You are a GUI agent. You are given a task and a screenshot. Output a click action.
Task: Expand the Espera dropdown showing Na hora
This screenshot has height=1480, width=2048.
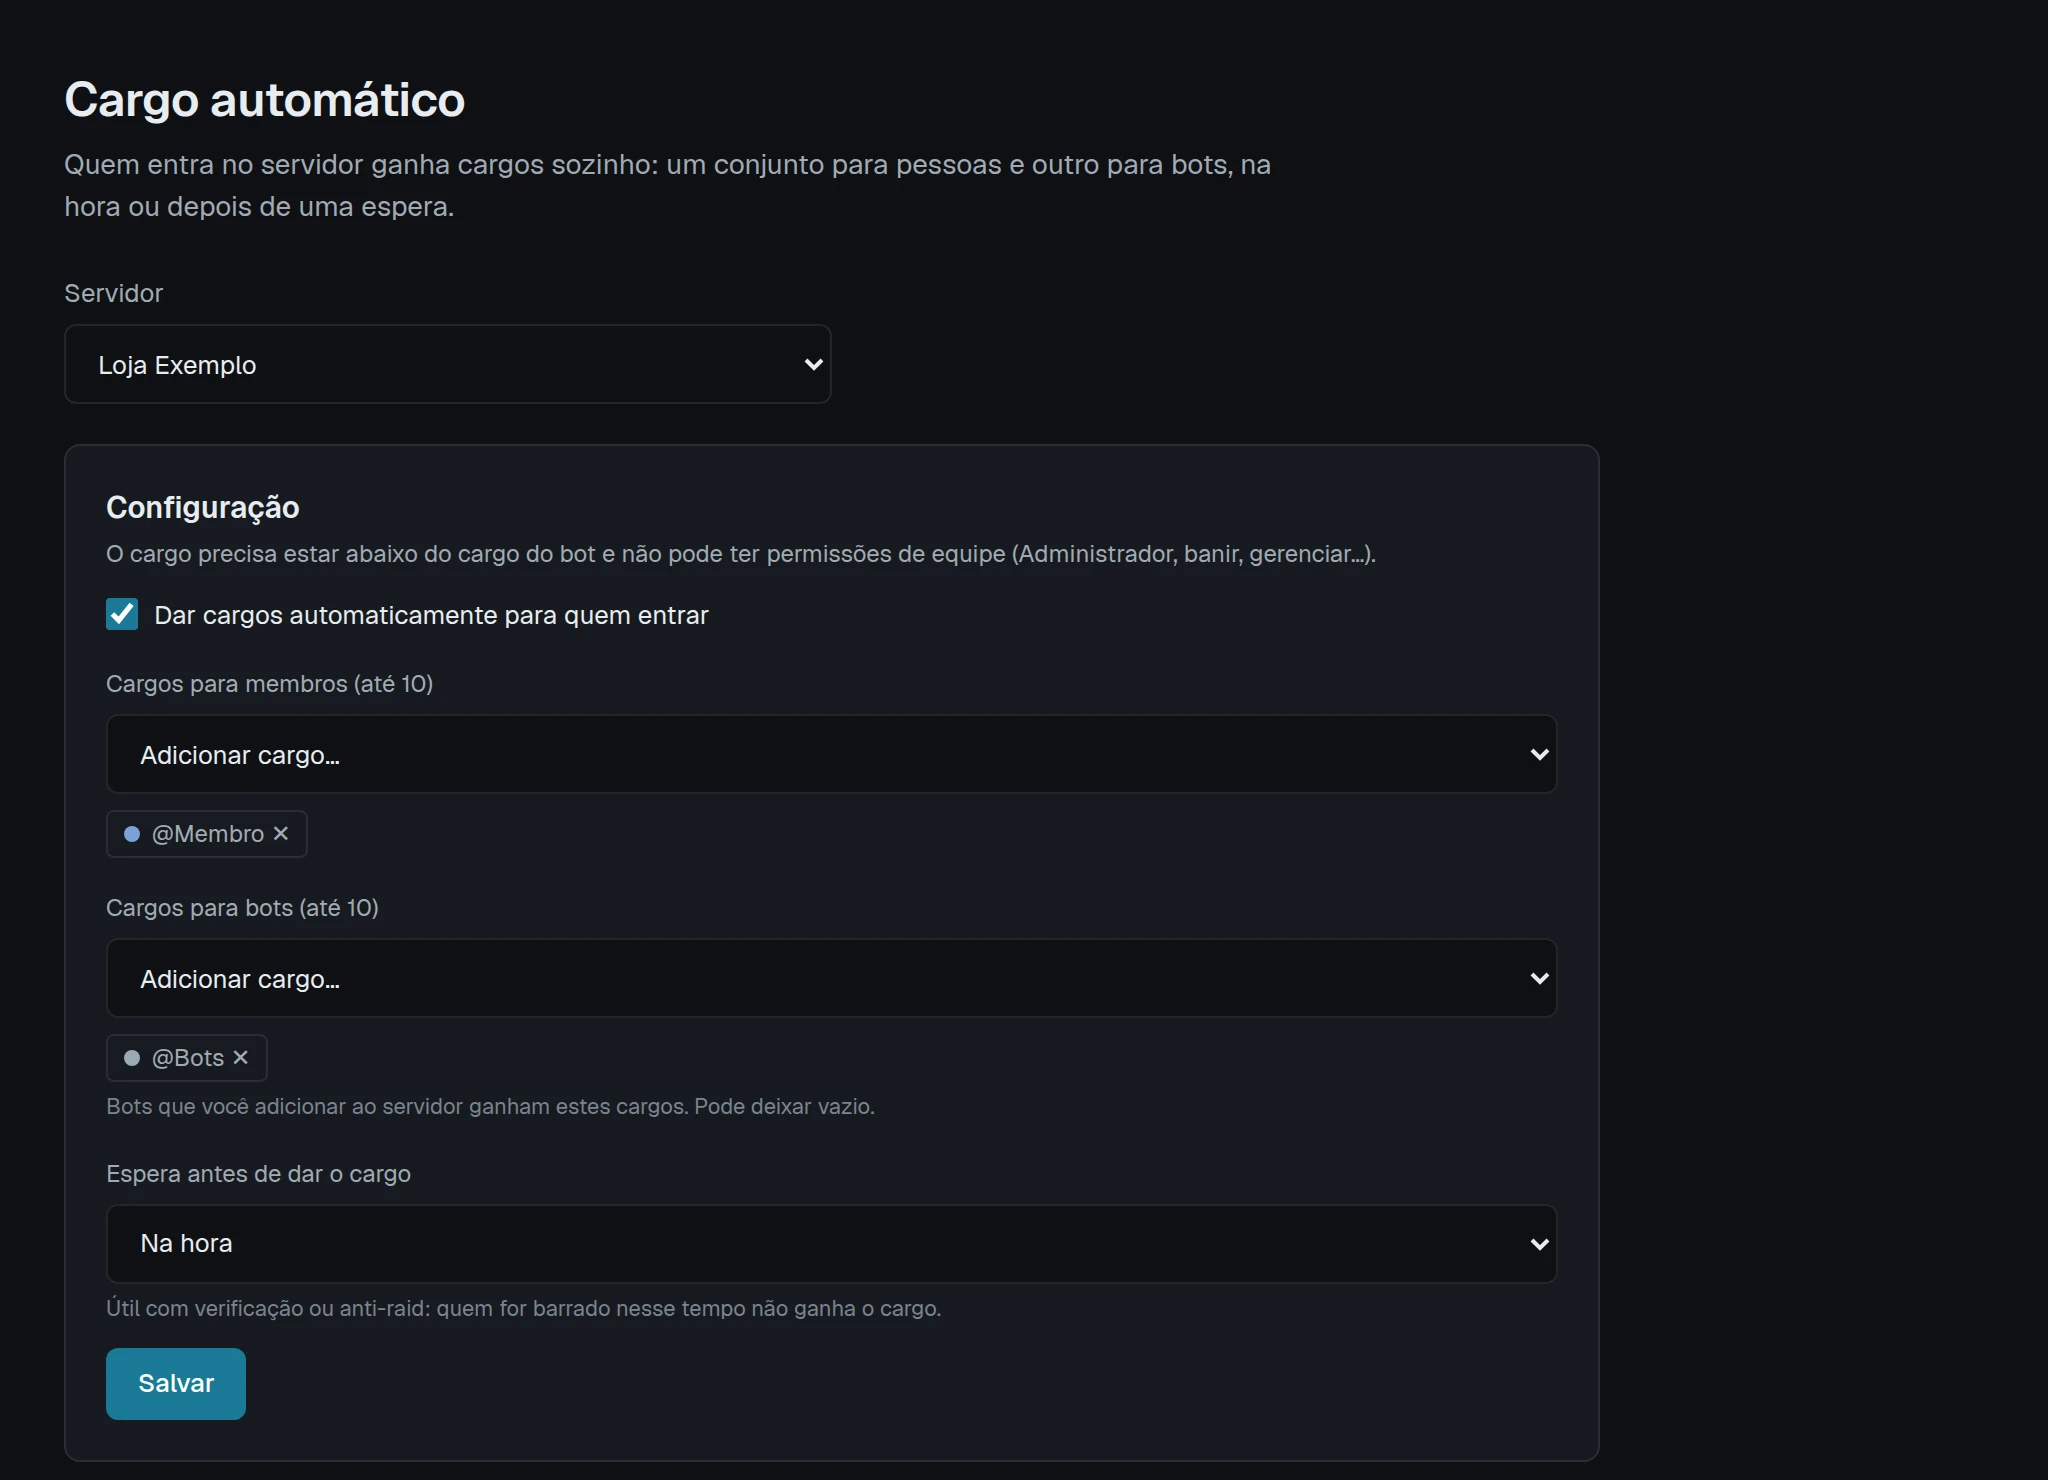(x=832, y=1243)
